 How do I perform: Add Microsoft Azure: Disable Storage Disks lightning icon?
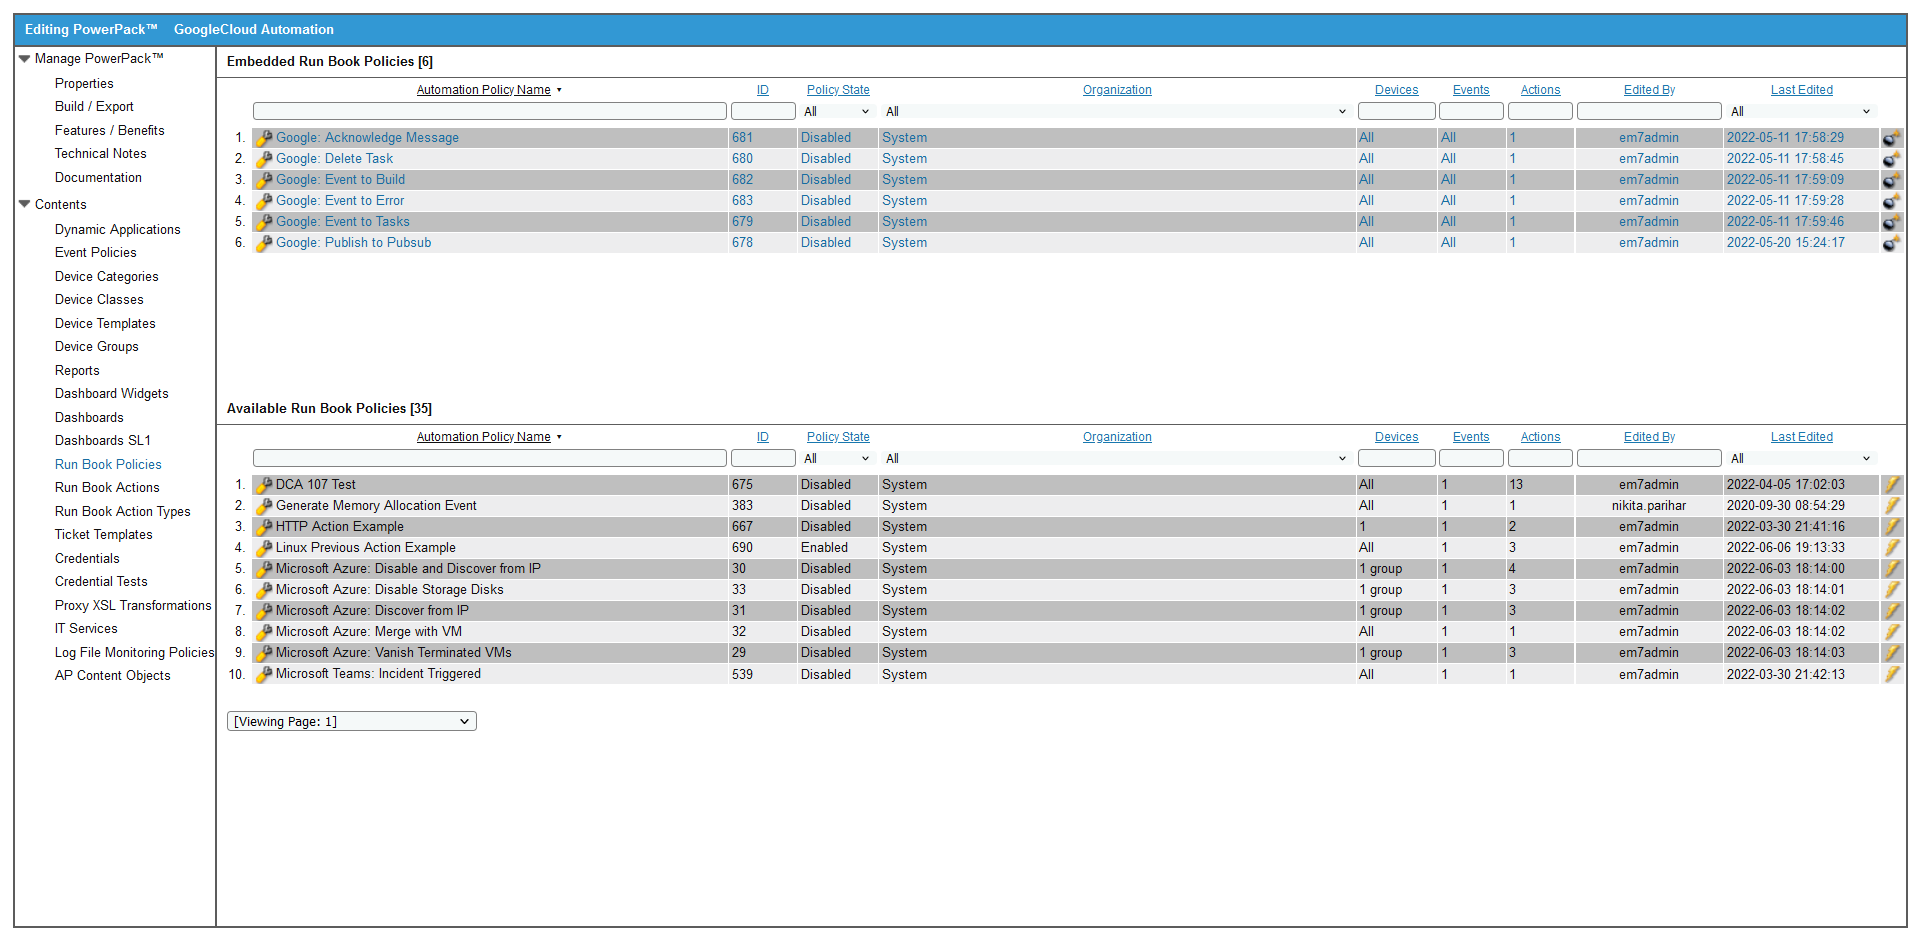[x=1892, y=590]
